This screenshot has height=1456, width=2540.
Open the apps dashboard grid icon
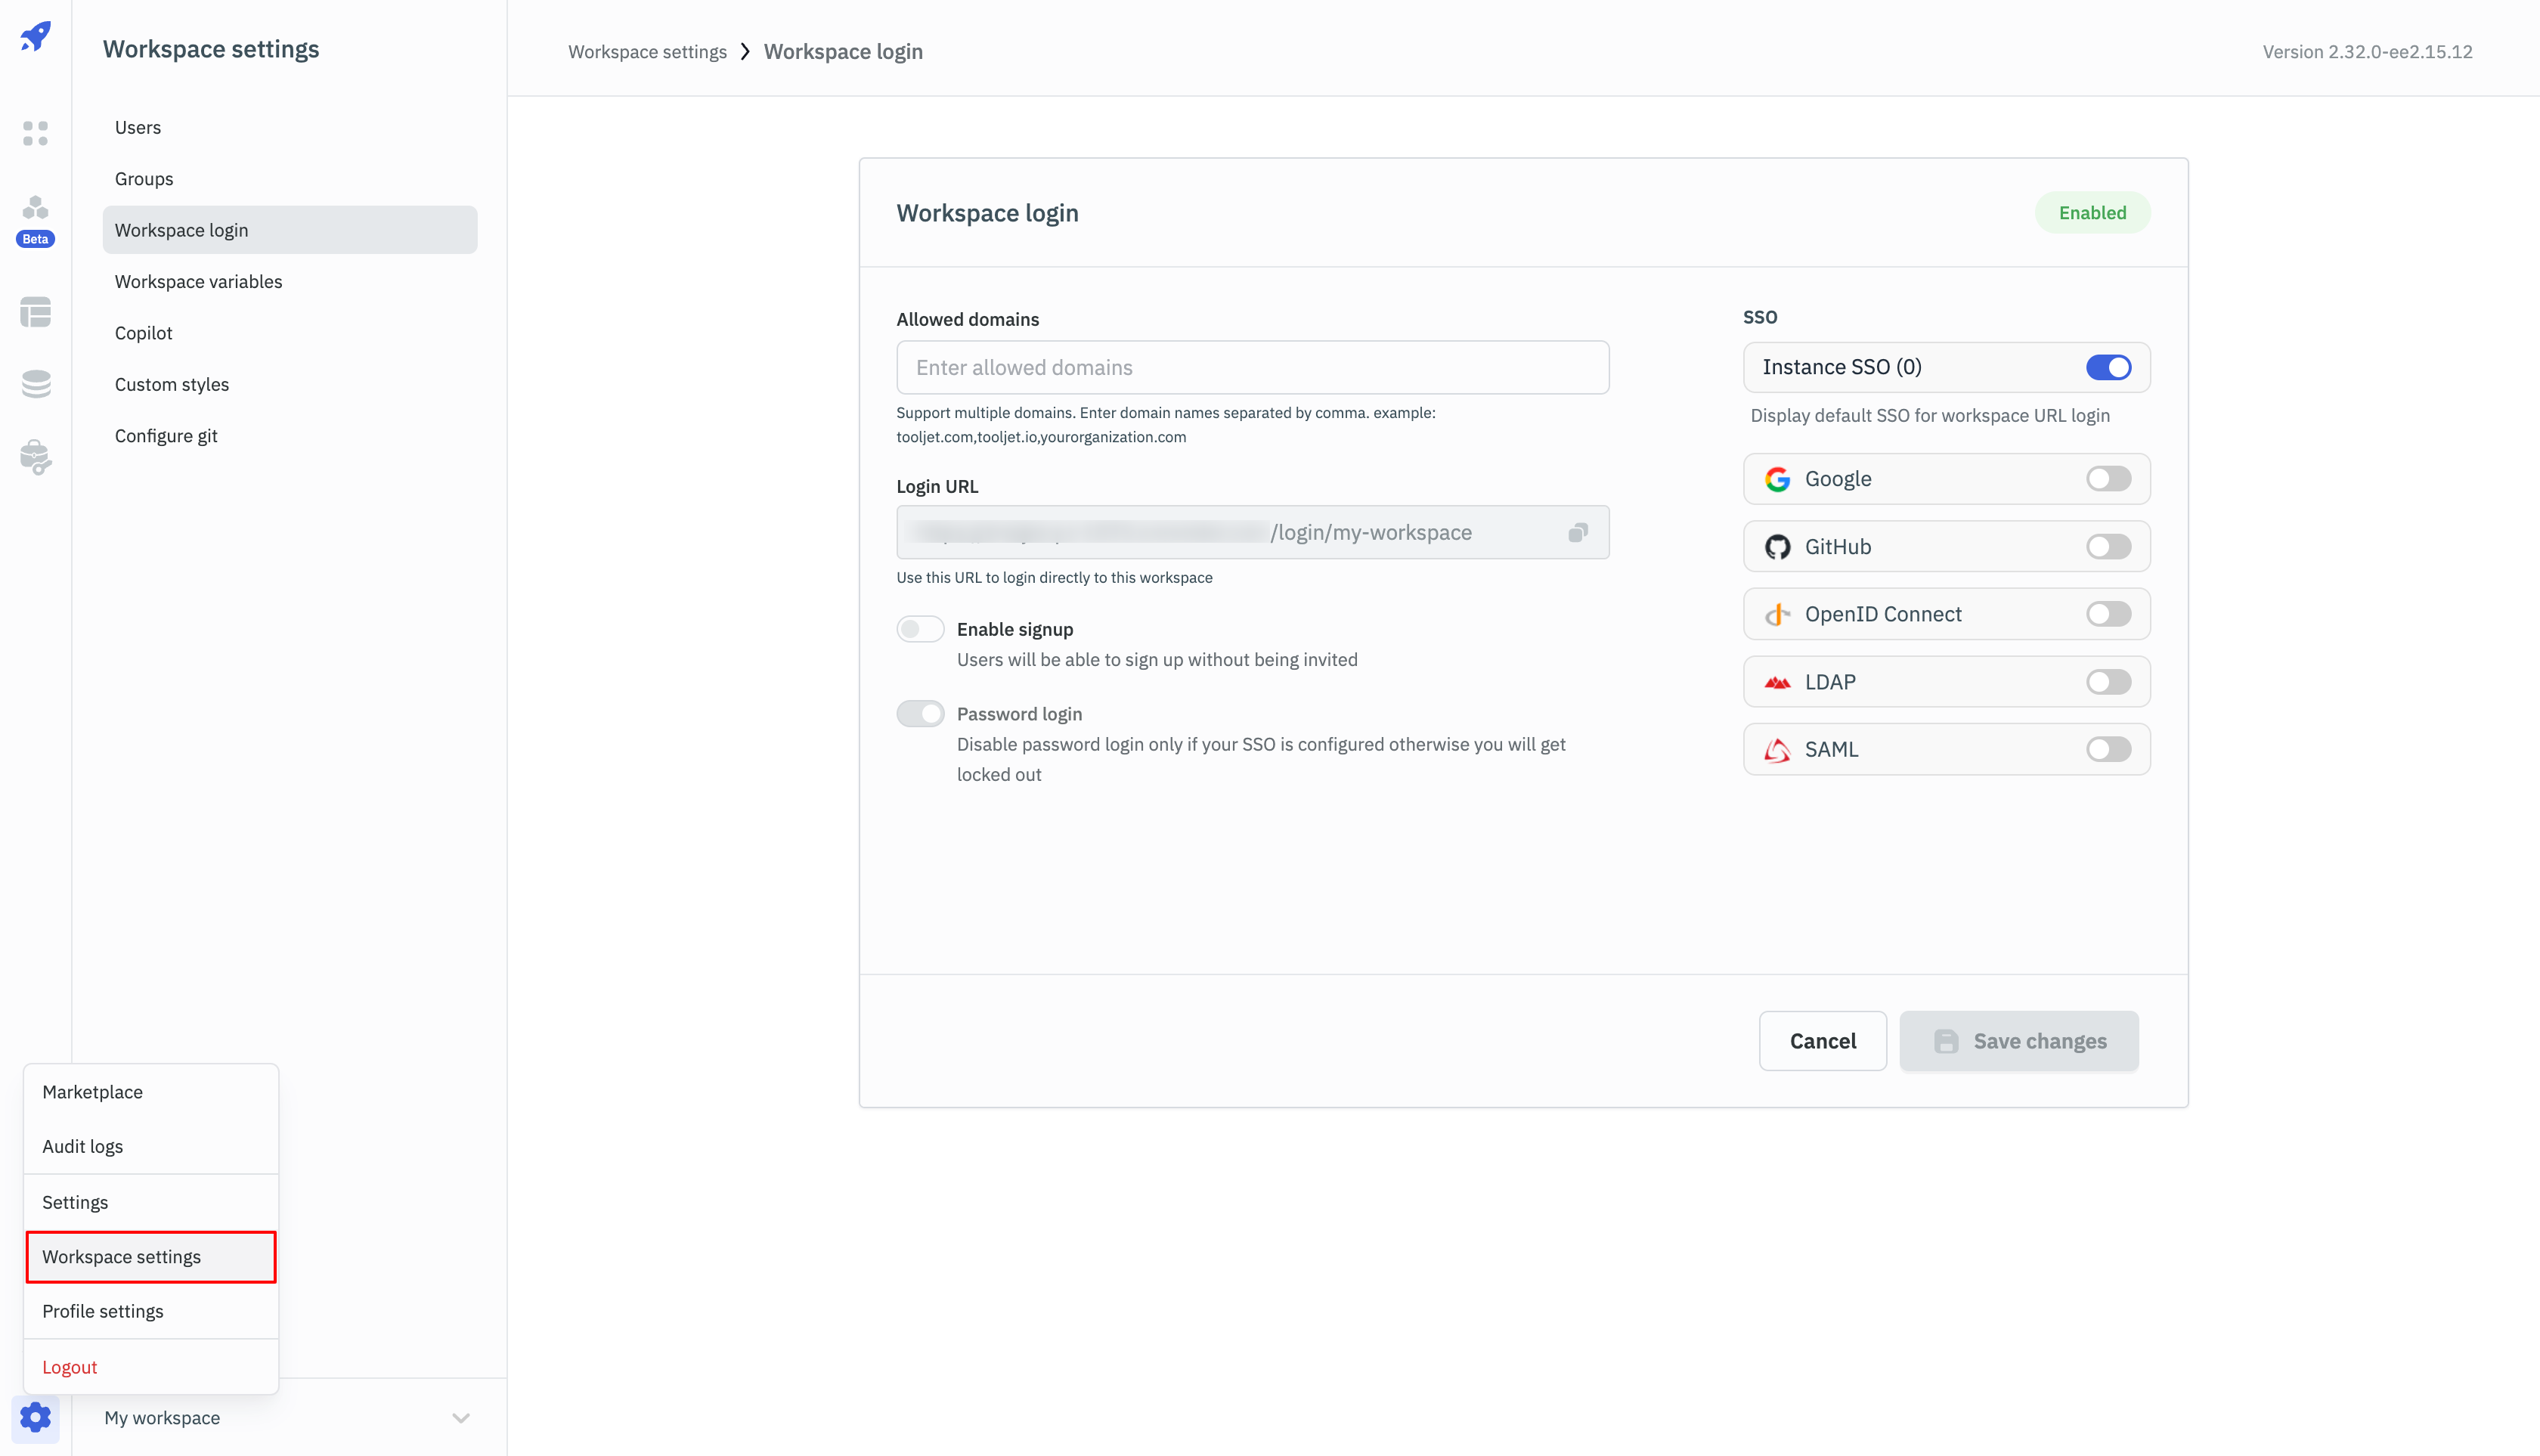click(35, 133)
